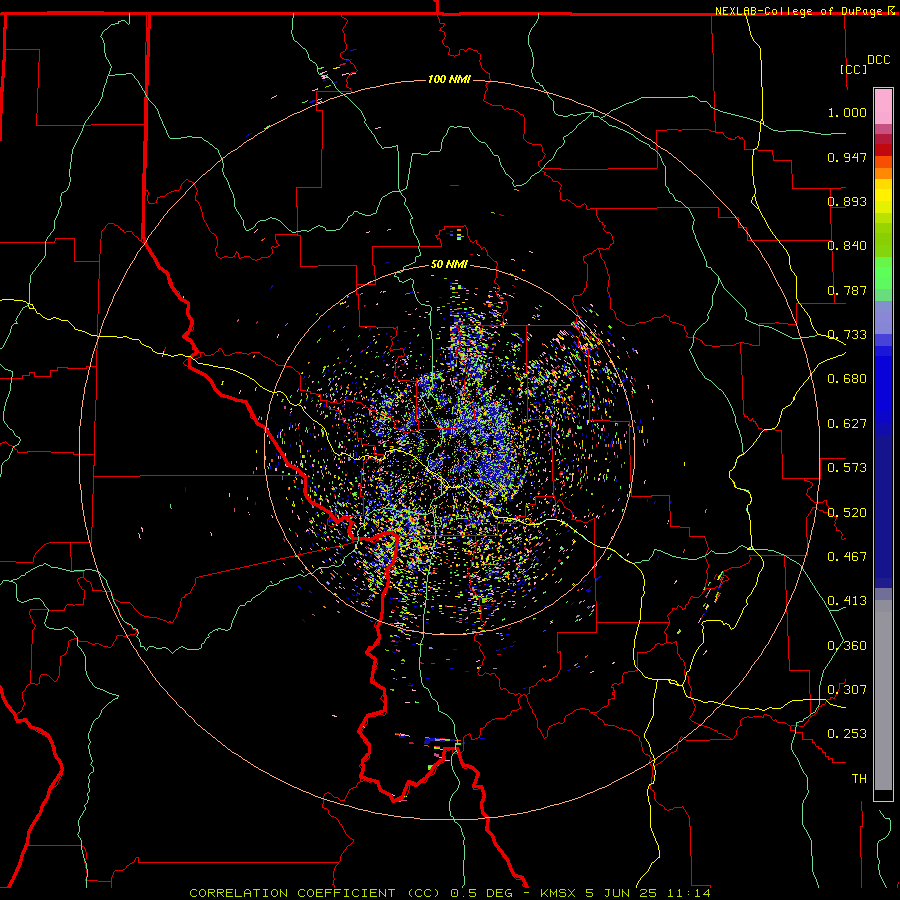Select the 0.413 scale value
Viewport: 900px width, 900px height.
tap(847, 601)
